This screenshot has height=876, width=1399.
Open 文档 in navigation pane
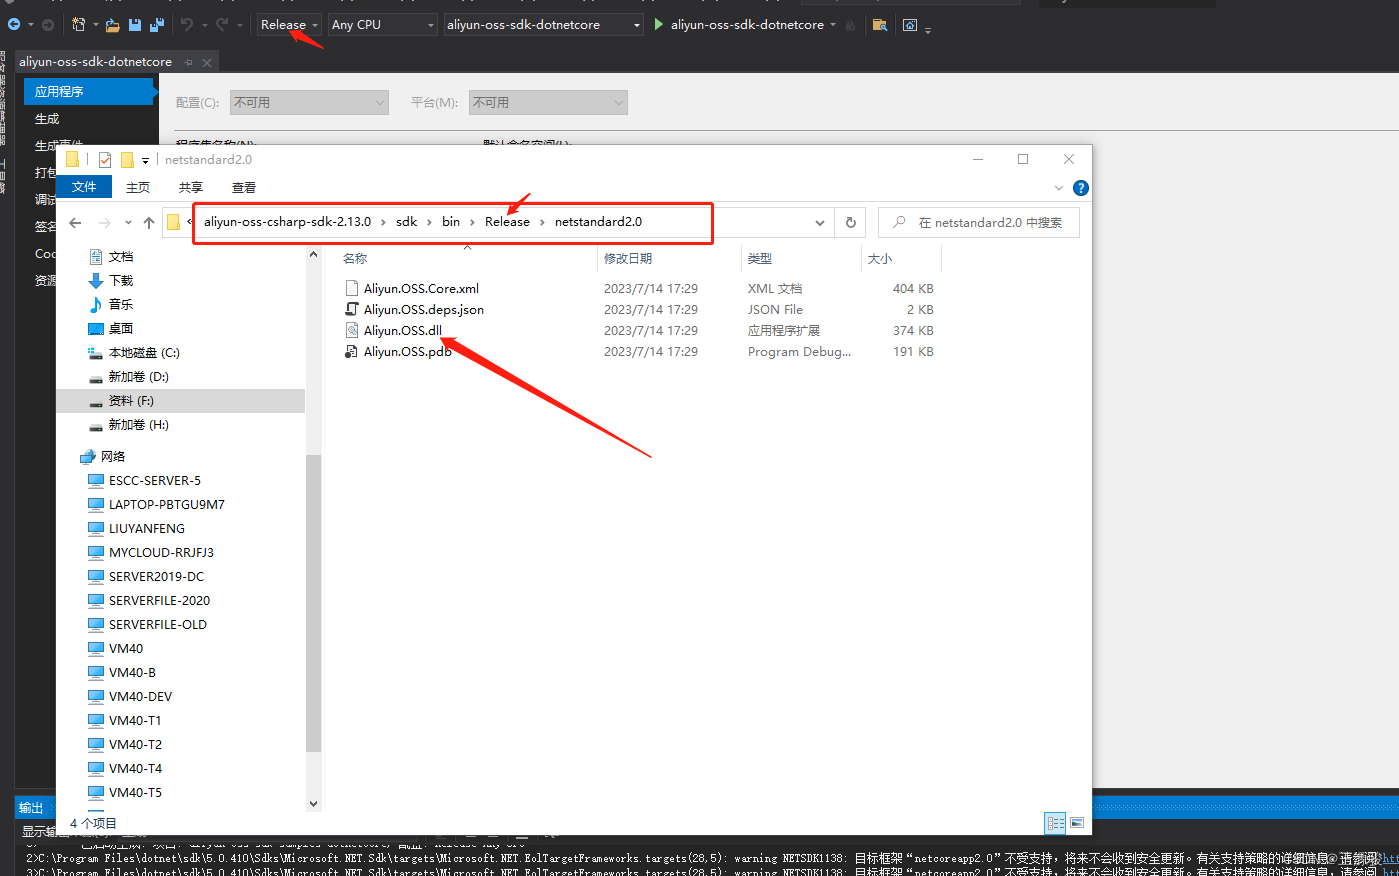120,256
